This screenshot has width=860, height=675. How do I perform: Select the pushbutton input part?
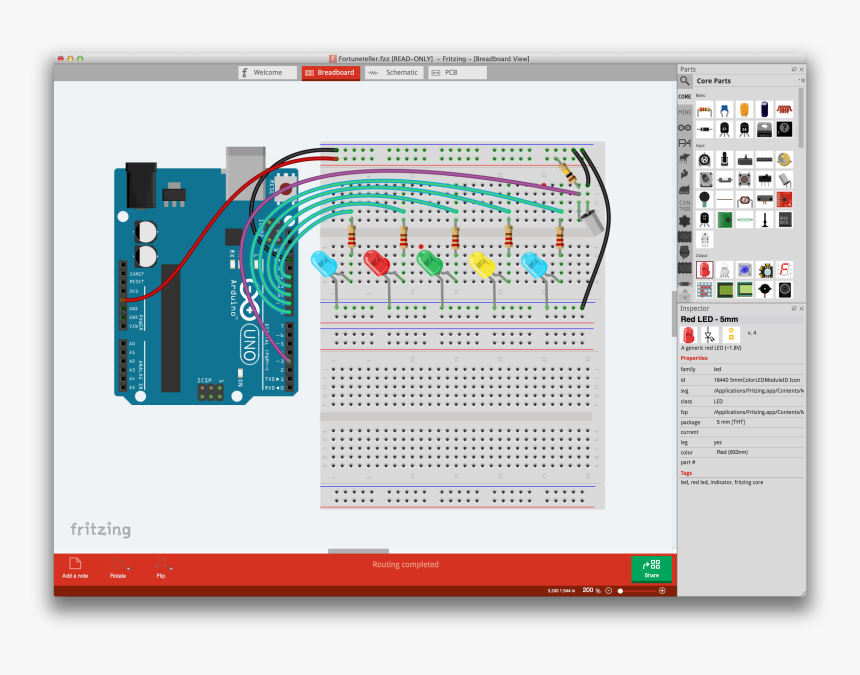[744, 179]
